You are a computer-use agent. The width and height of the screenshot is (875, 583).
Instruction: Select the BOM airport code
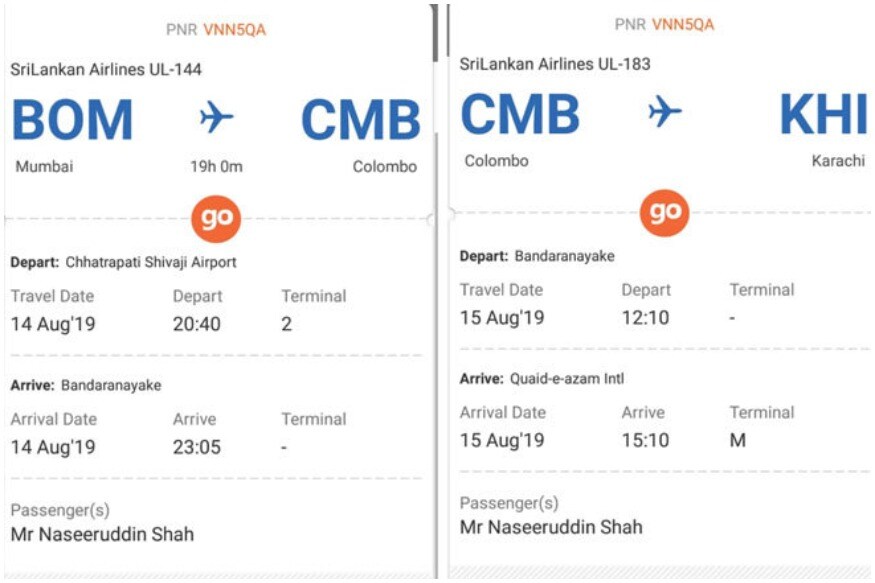coord(72,119)
